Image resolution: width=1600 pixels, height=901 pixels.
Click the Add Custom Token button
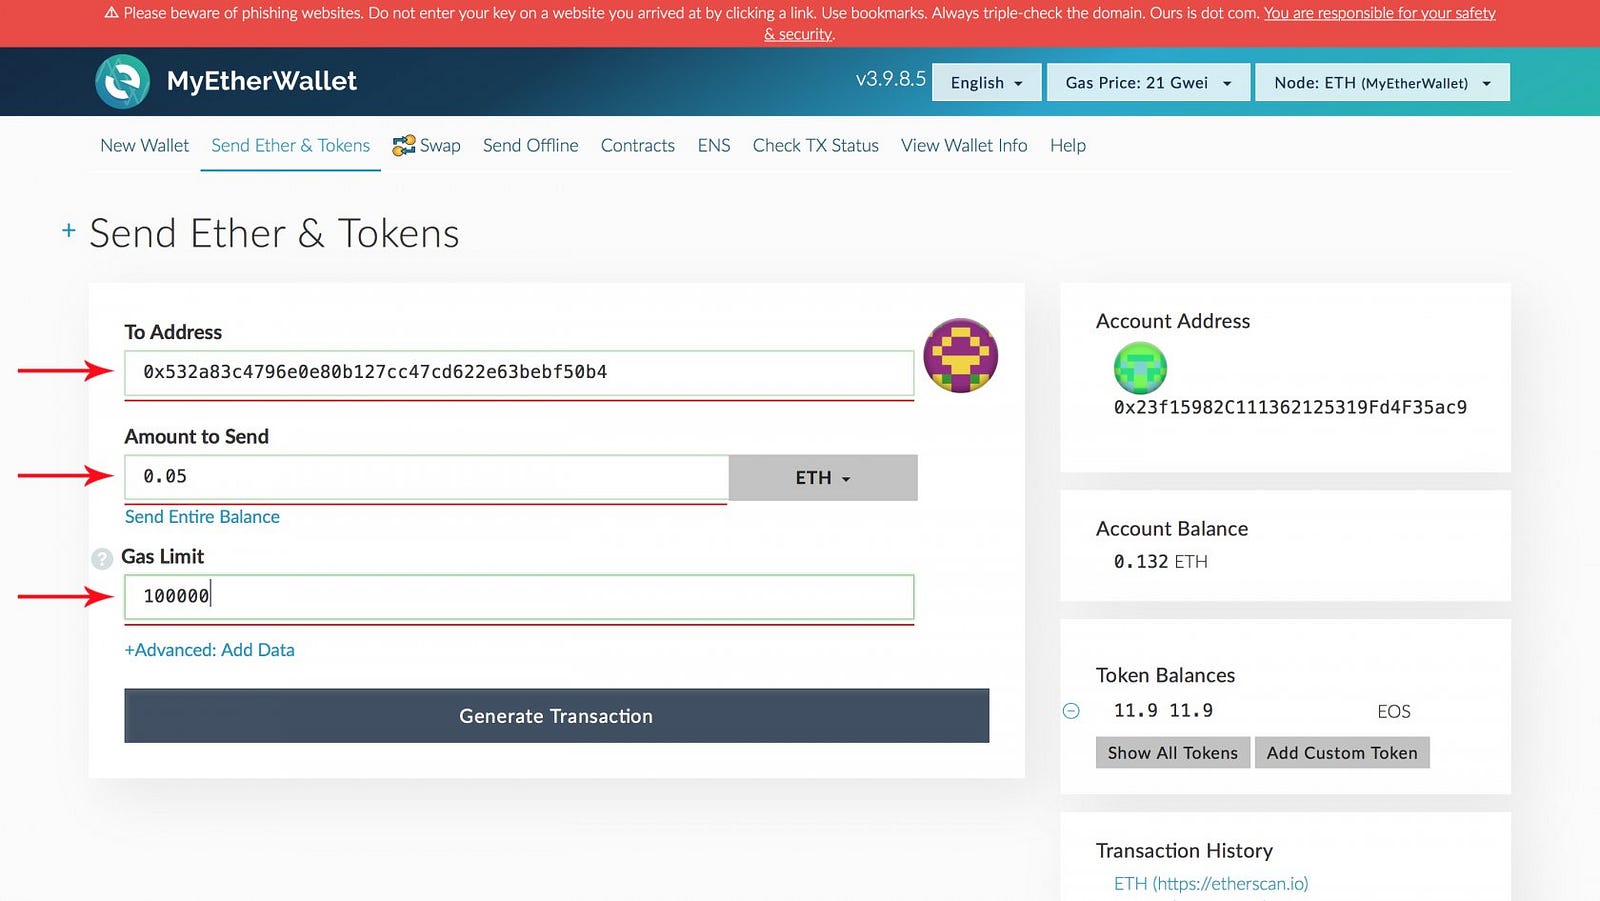point(1342,753)
